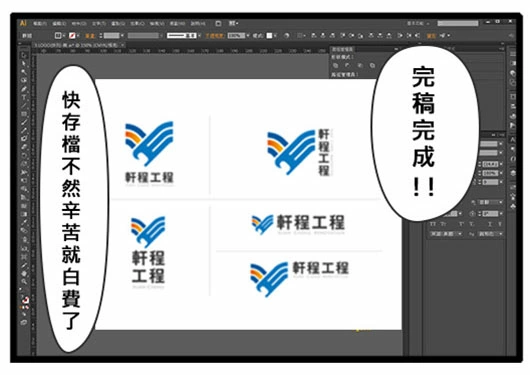
Task: Click the graphic Style swatch in control bar
Action: pyautogui.click(x=269, y=35)
